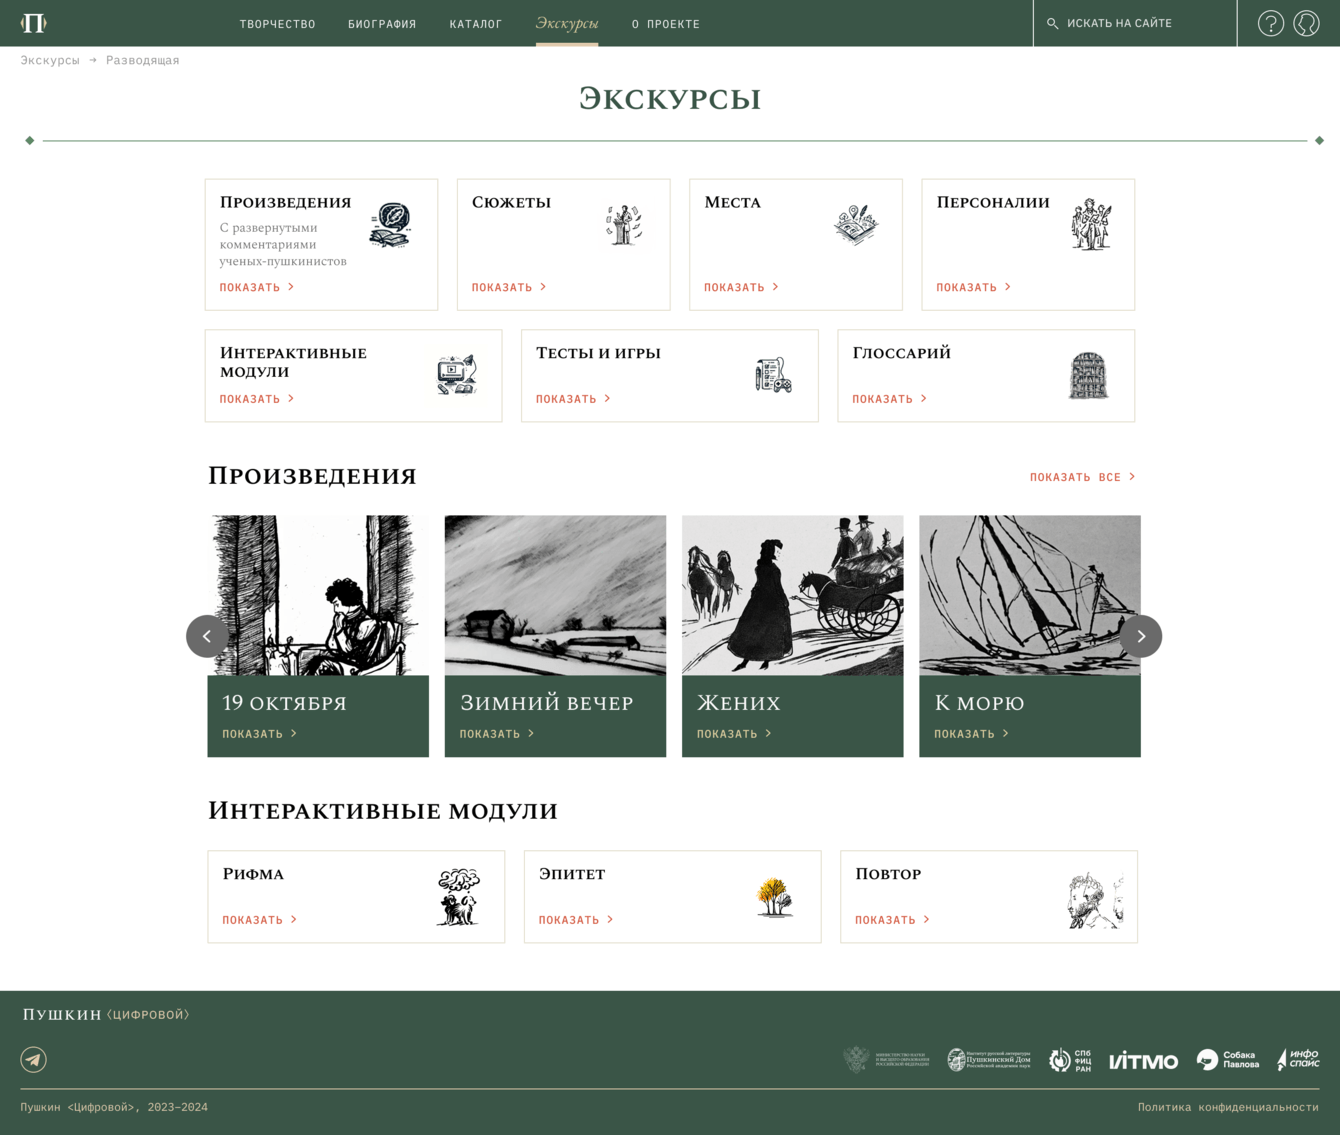
Task: Click the people icon on the Персоналии card
Action: pos(1091,224)
